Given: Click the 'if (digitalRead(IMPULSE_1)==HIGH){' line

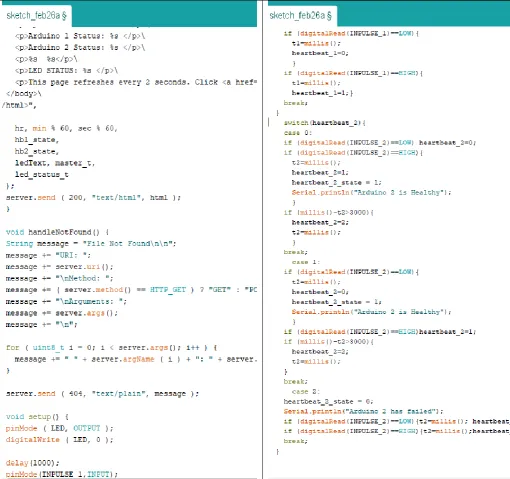Looking at the screenshot, I should [353, 73].
